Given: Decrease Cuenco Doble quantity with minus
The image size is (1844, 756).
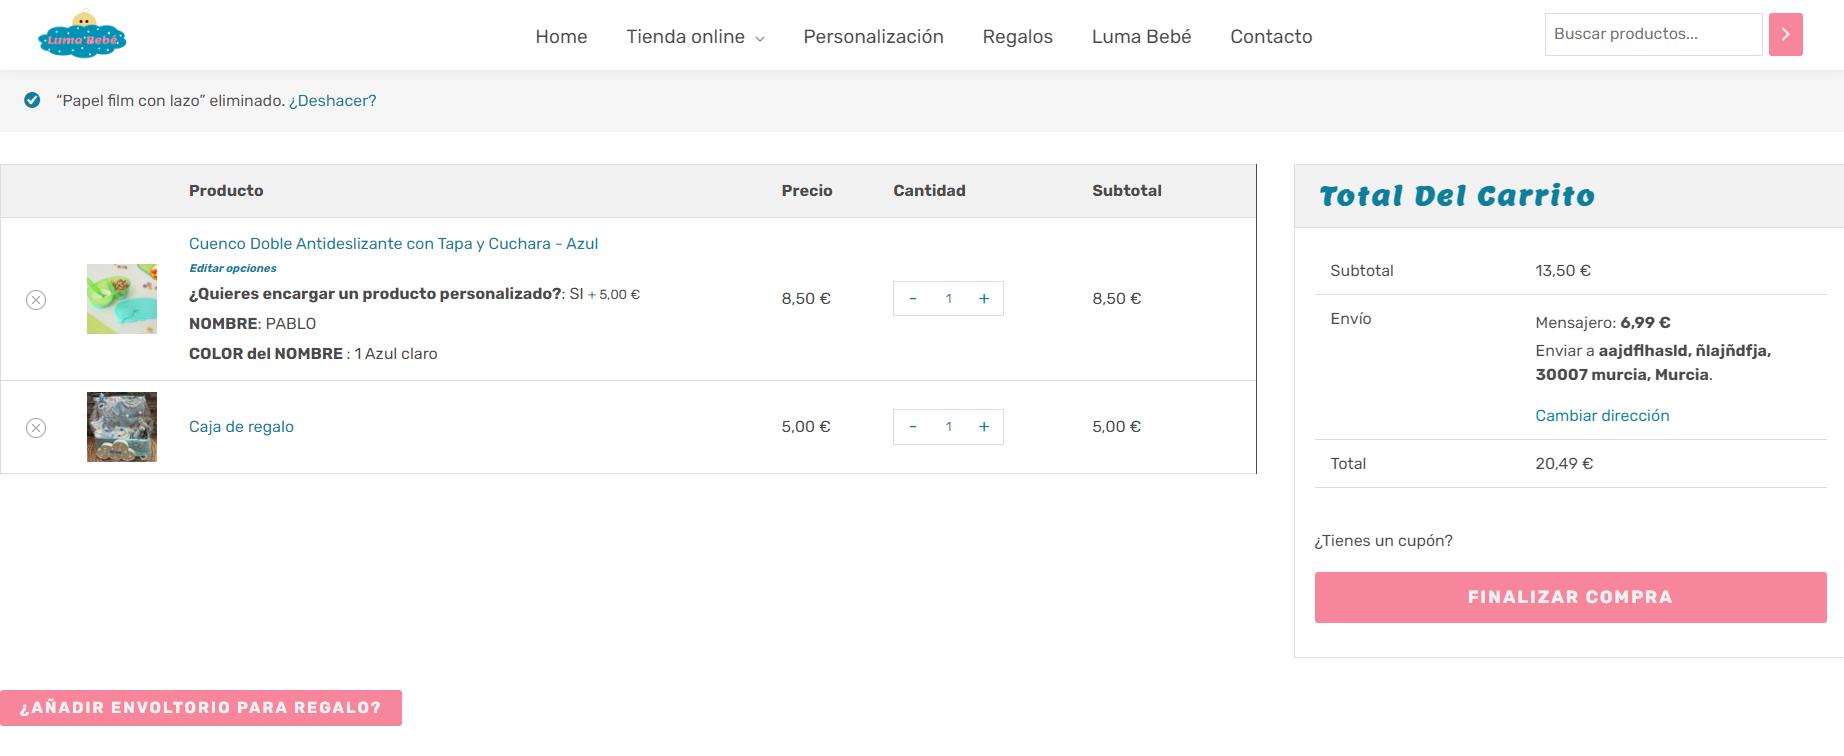Looking at the screenshot, I should tap(913, 299).
